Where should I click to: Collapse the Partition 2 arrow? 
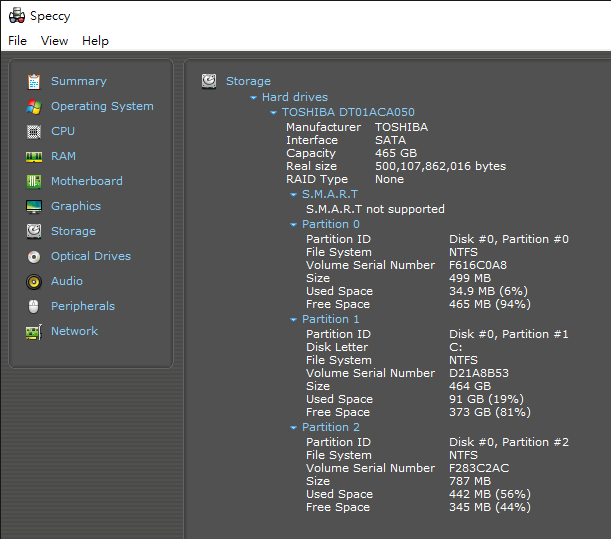click(x=293, y=428)
